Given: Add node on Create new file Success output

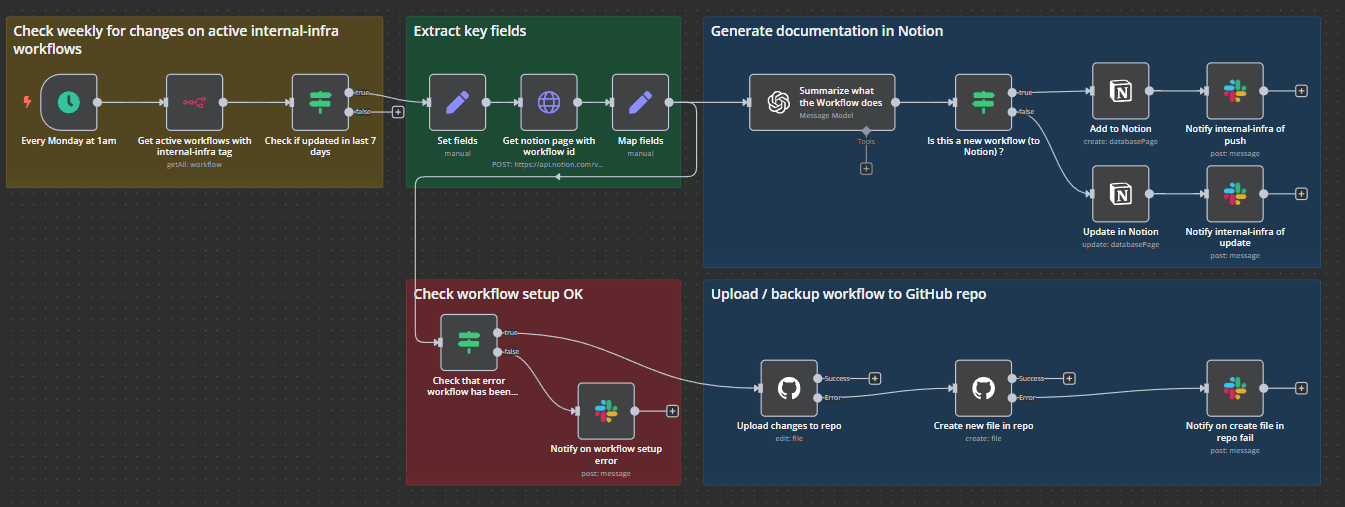Looking at the screenshot, I should pyautogui.click(x=1069, y=378).
